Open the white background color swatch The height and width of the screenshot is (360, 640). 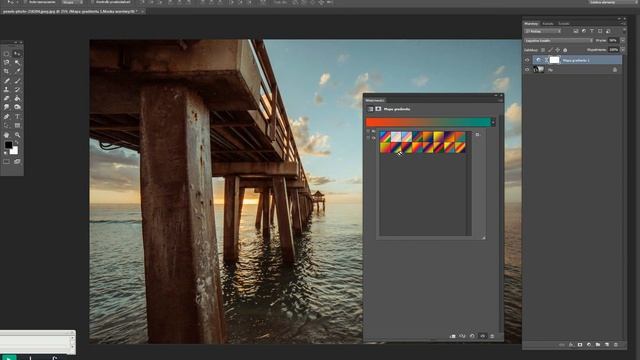15,151
